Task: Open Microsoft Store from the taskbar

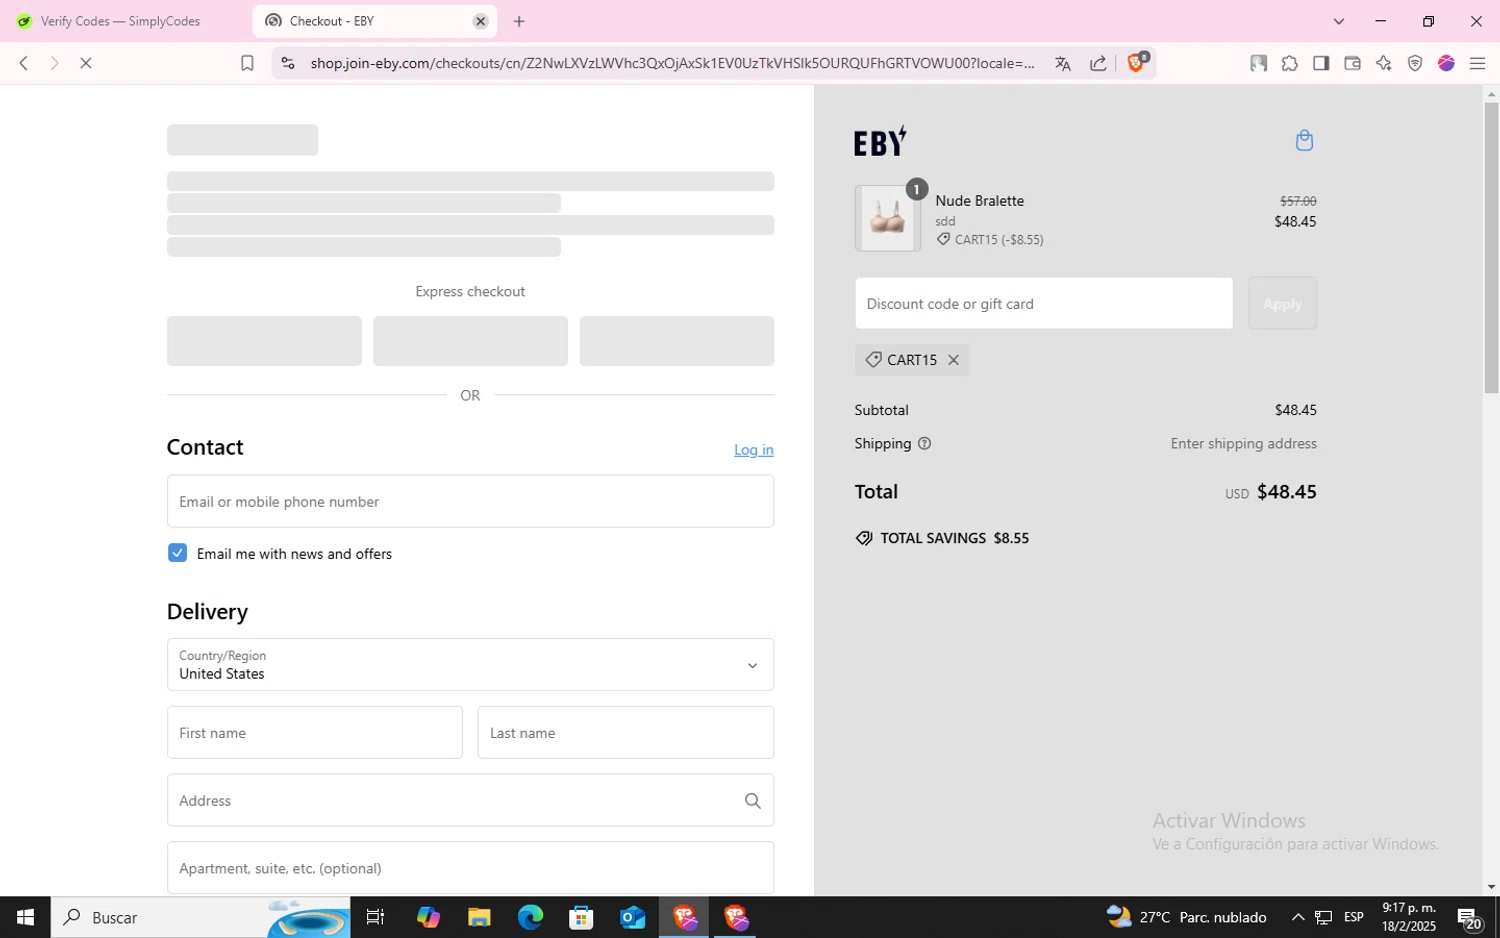Action: [x=581, y=917]
